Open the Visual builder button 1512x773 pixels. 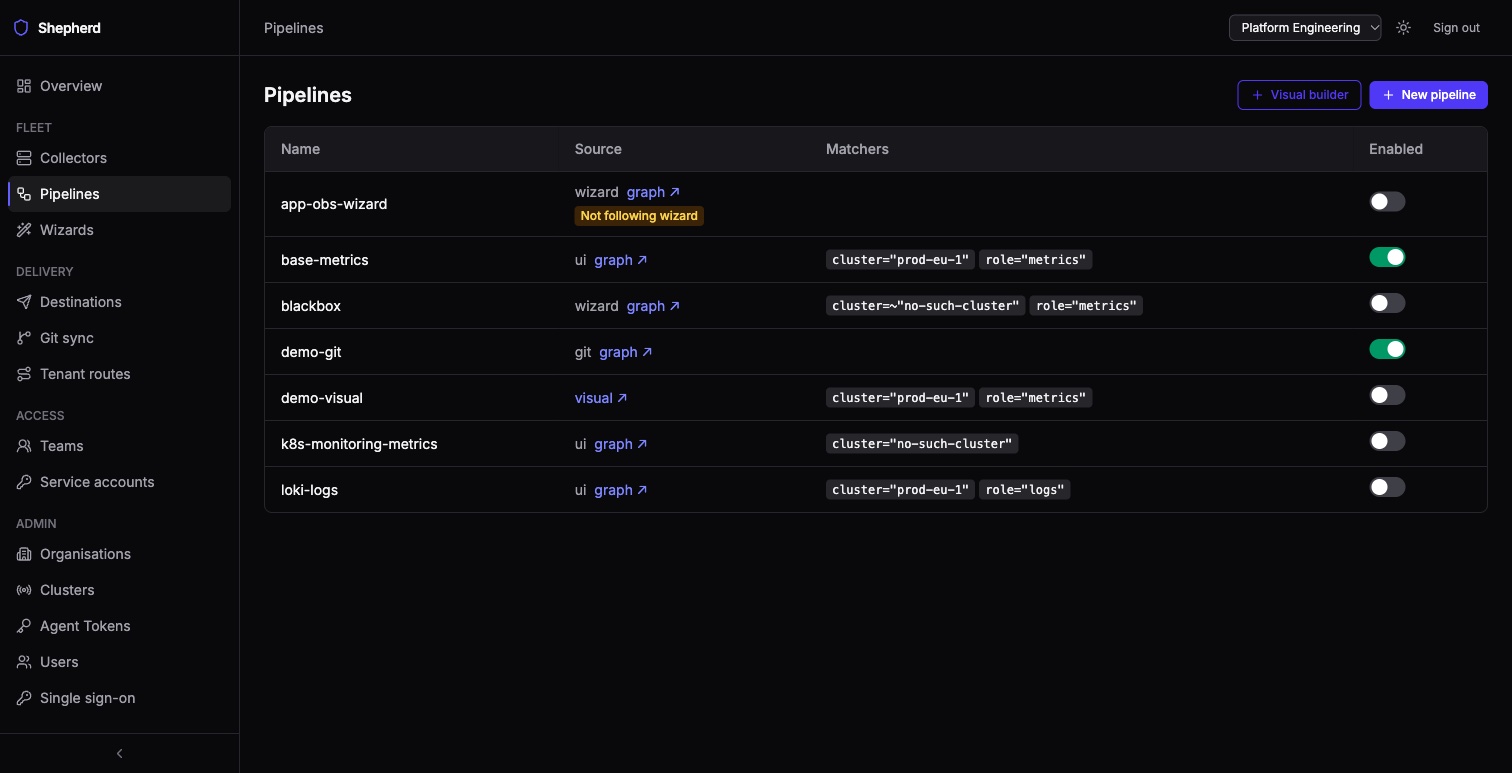pyautogui.click(x=1299, y=95)
